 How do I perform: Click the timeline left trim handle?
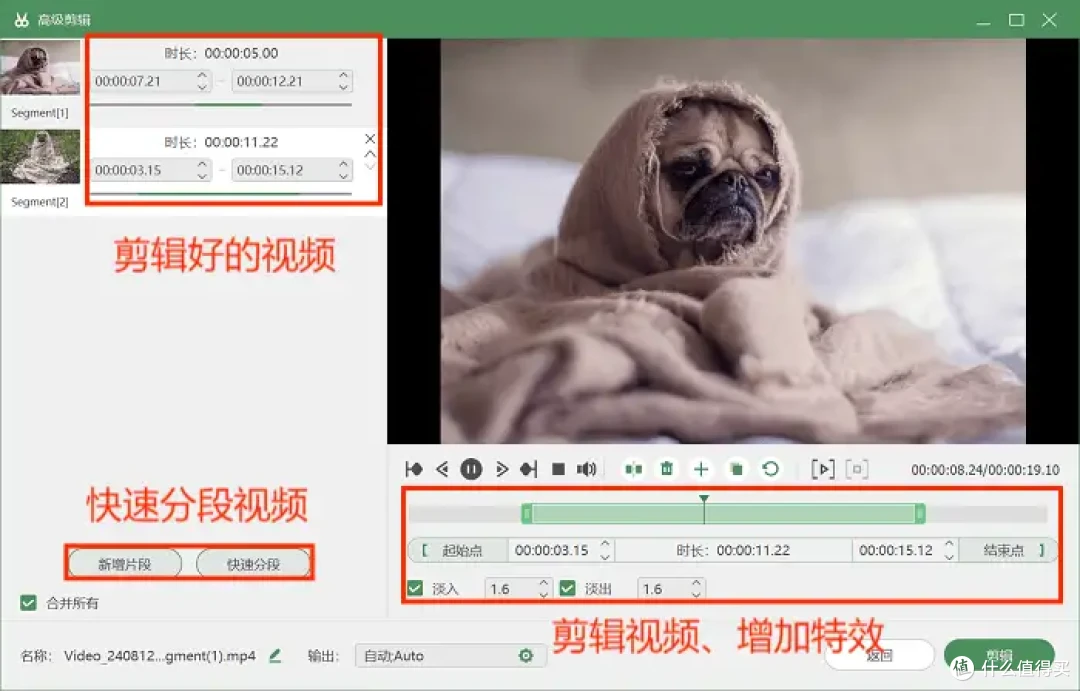click(x=527, y=513)
